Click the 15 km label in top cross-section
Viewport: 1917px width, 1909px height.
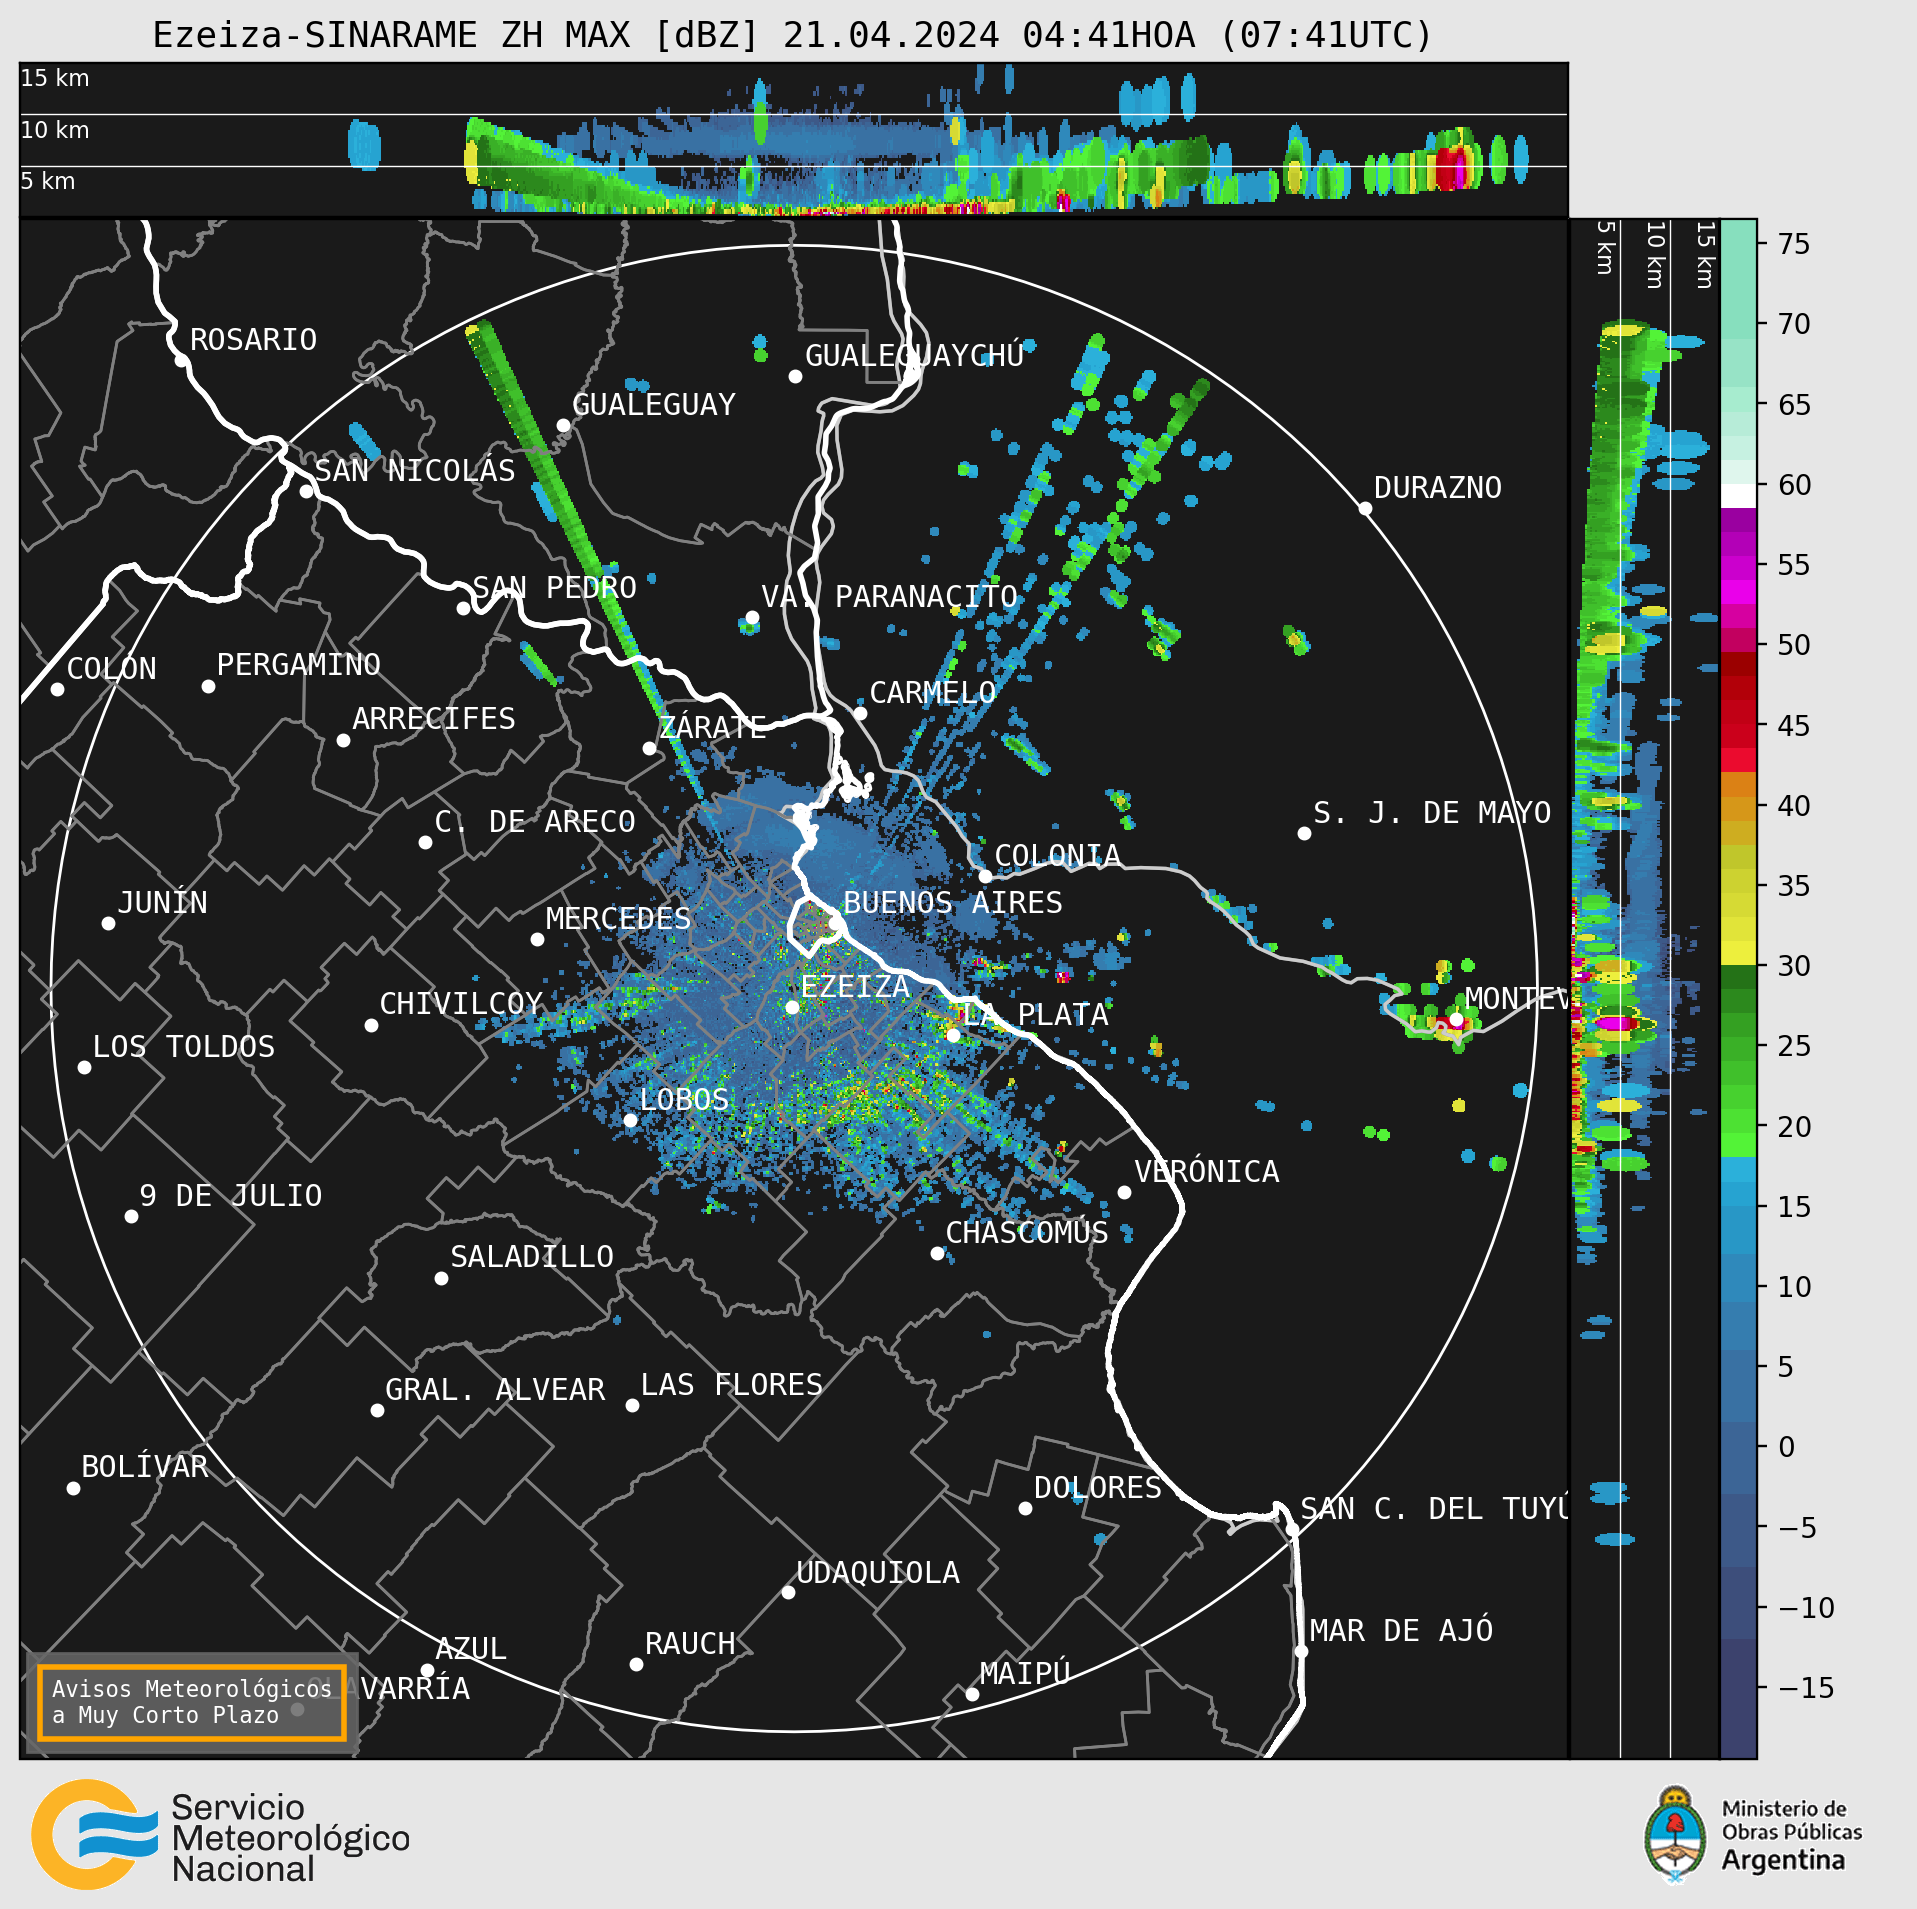(55, 78)
